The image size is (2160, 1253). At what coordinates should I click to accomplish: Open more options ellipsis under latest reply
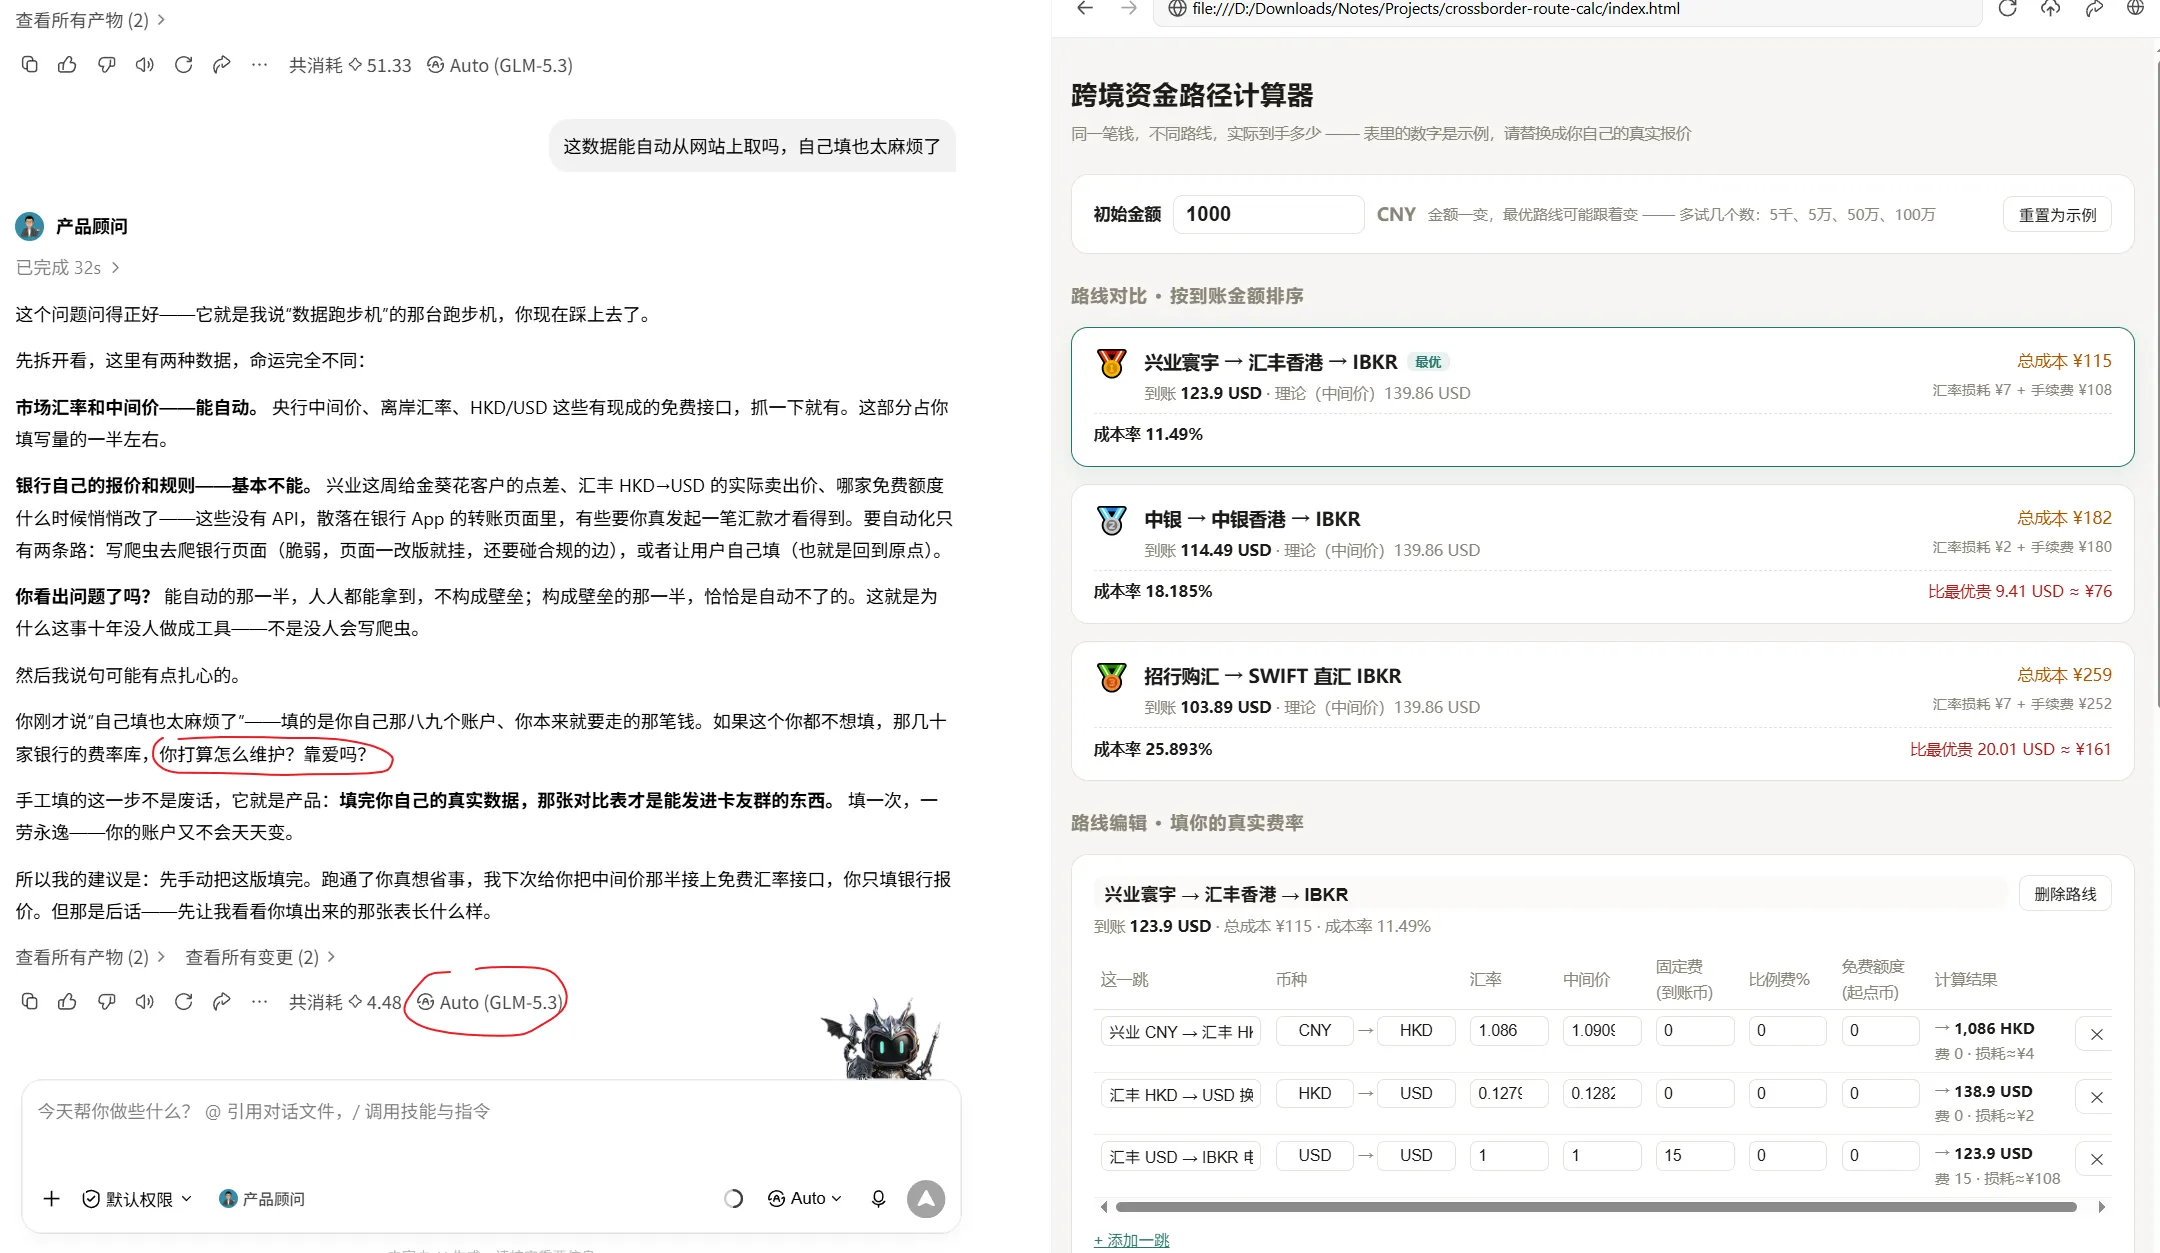(259, 1001)
